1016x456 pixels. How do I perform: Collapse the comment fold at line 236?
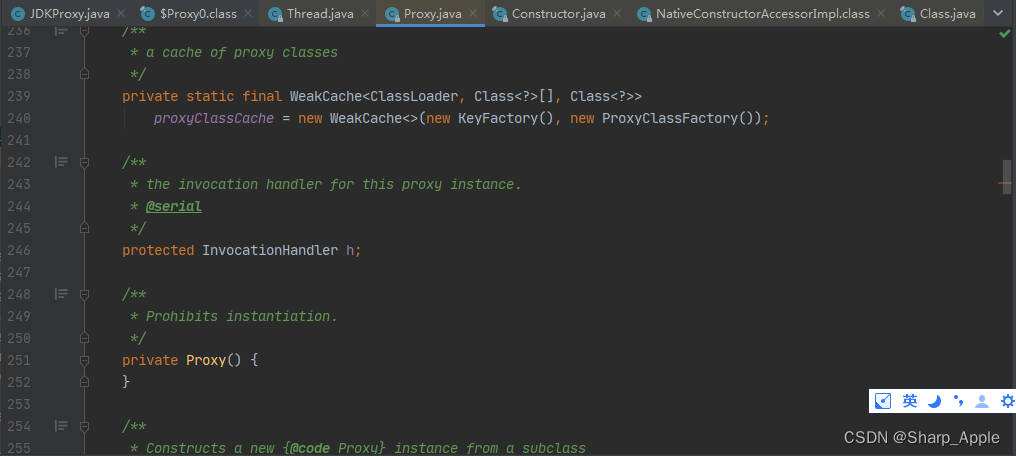click(84, 30)
